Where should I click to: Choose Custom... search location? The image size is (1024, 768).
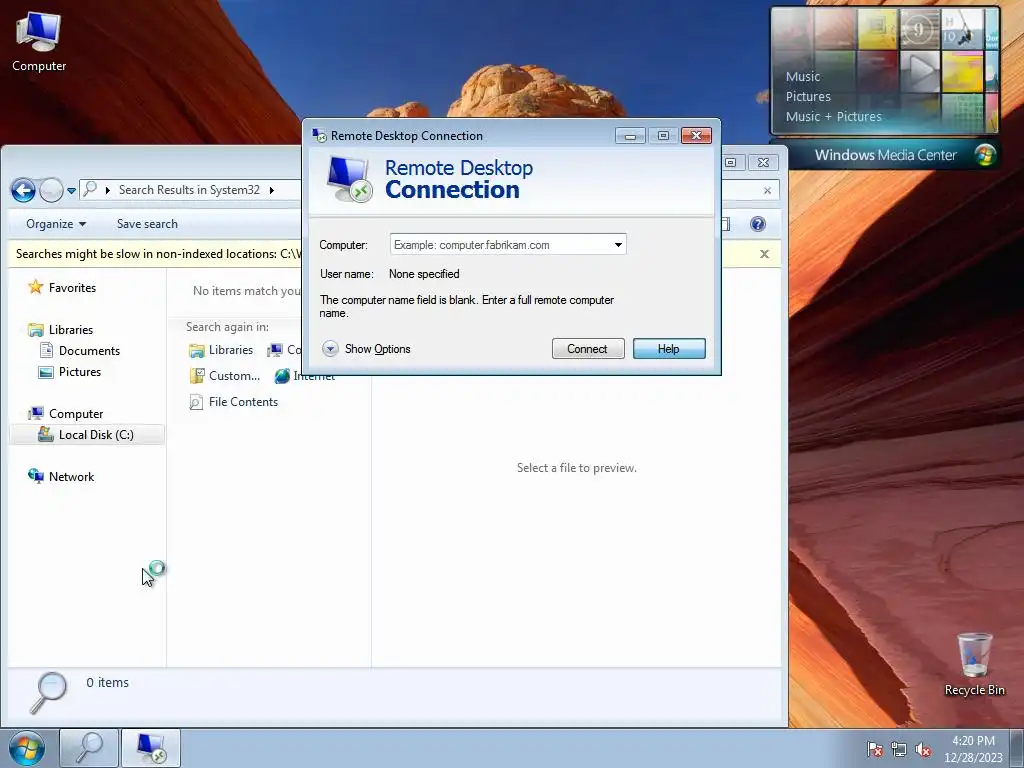(x=225, y=376)
